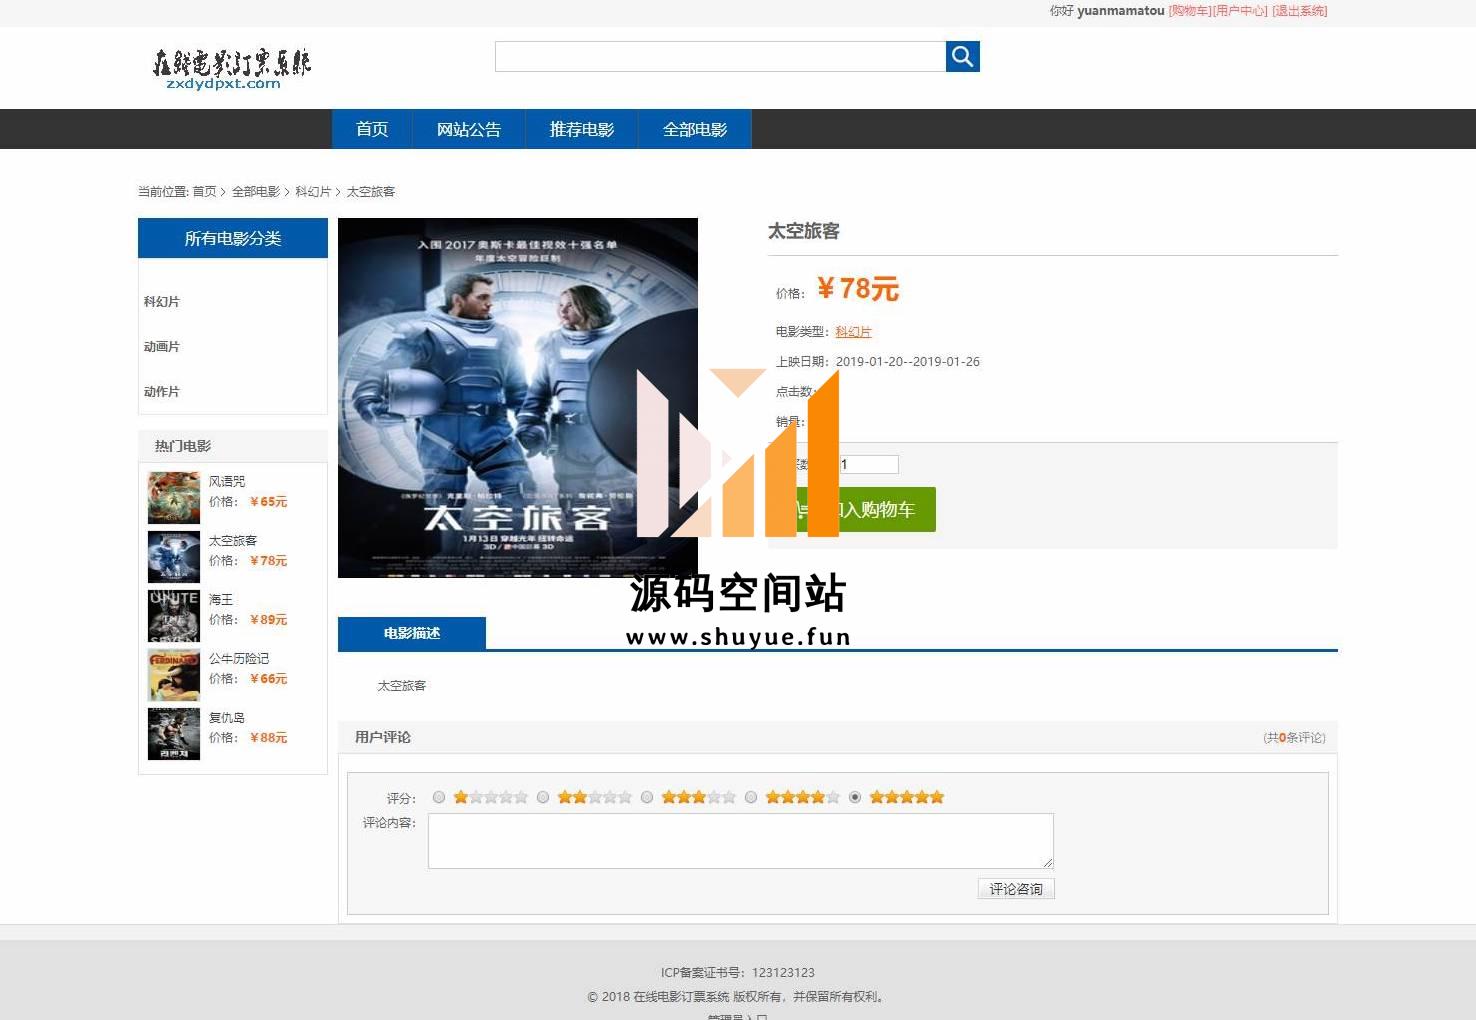Click the 评论内容 comment textarea
1476x1020 pixels.
coord(741,841)
